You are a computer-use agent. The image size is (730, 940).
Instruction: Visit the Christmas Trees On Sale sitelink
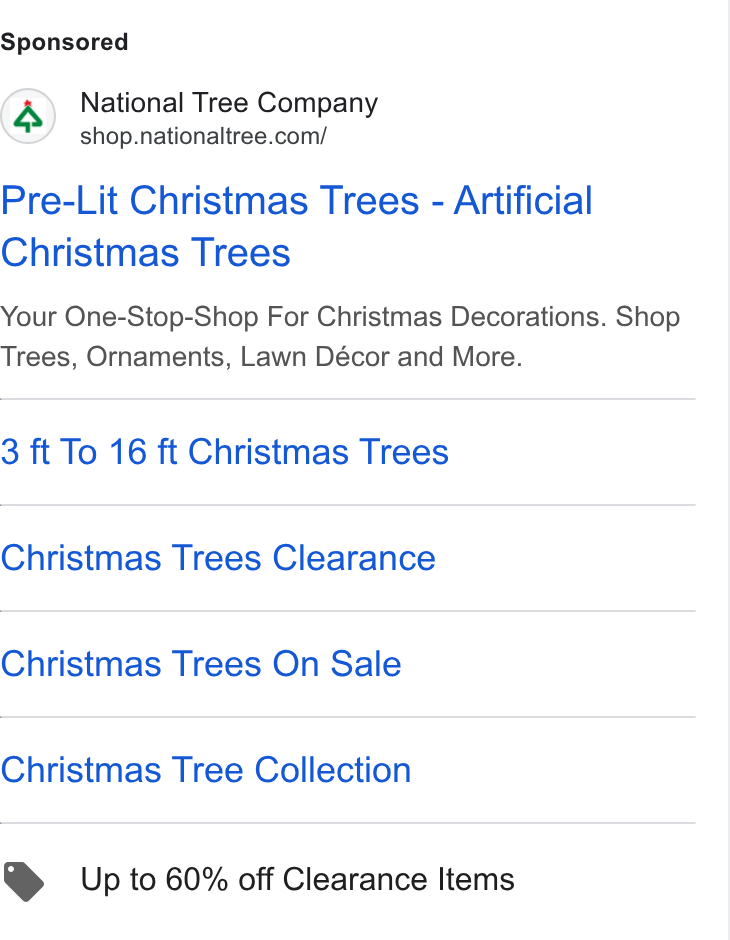(201, 664)
